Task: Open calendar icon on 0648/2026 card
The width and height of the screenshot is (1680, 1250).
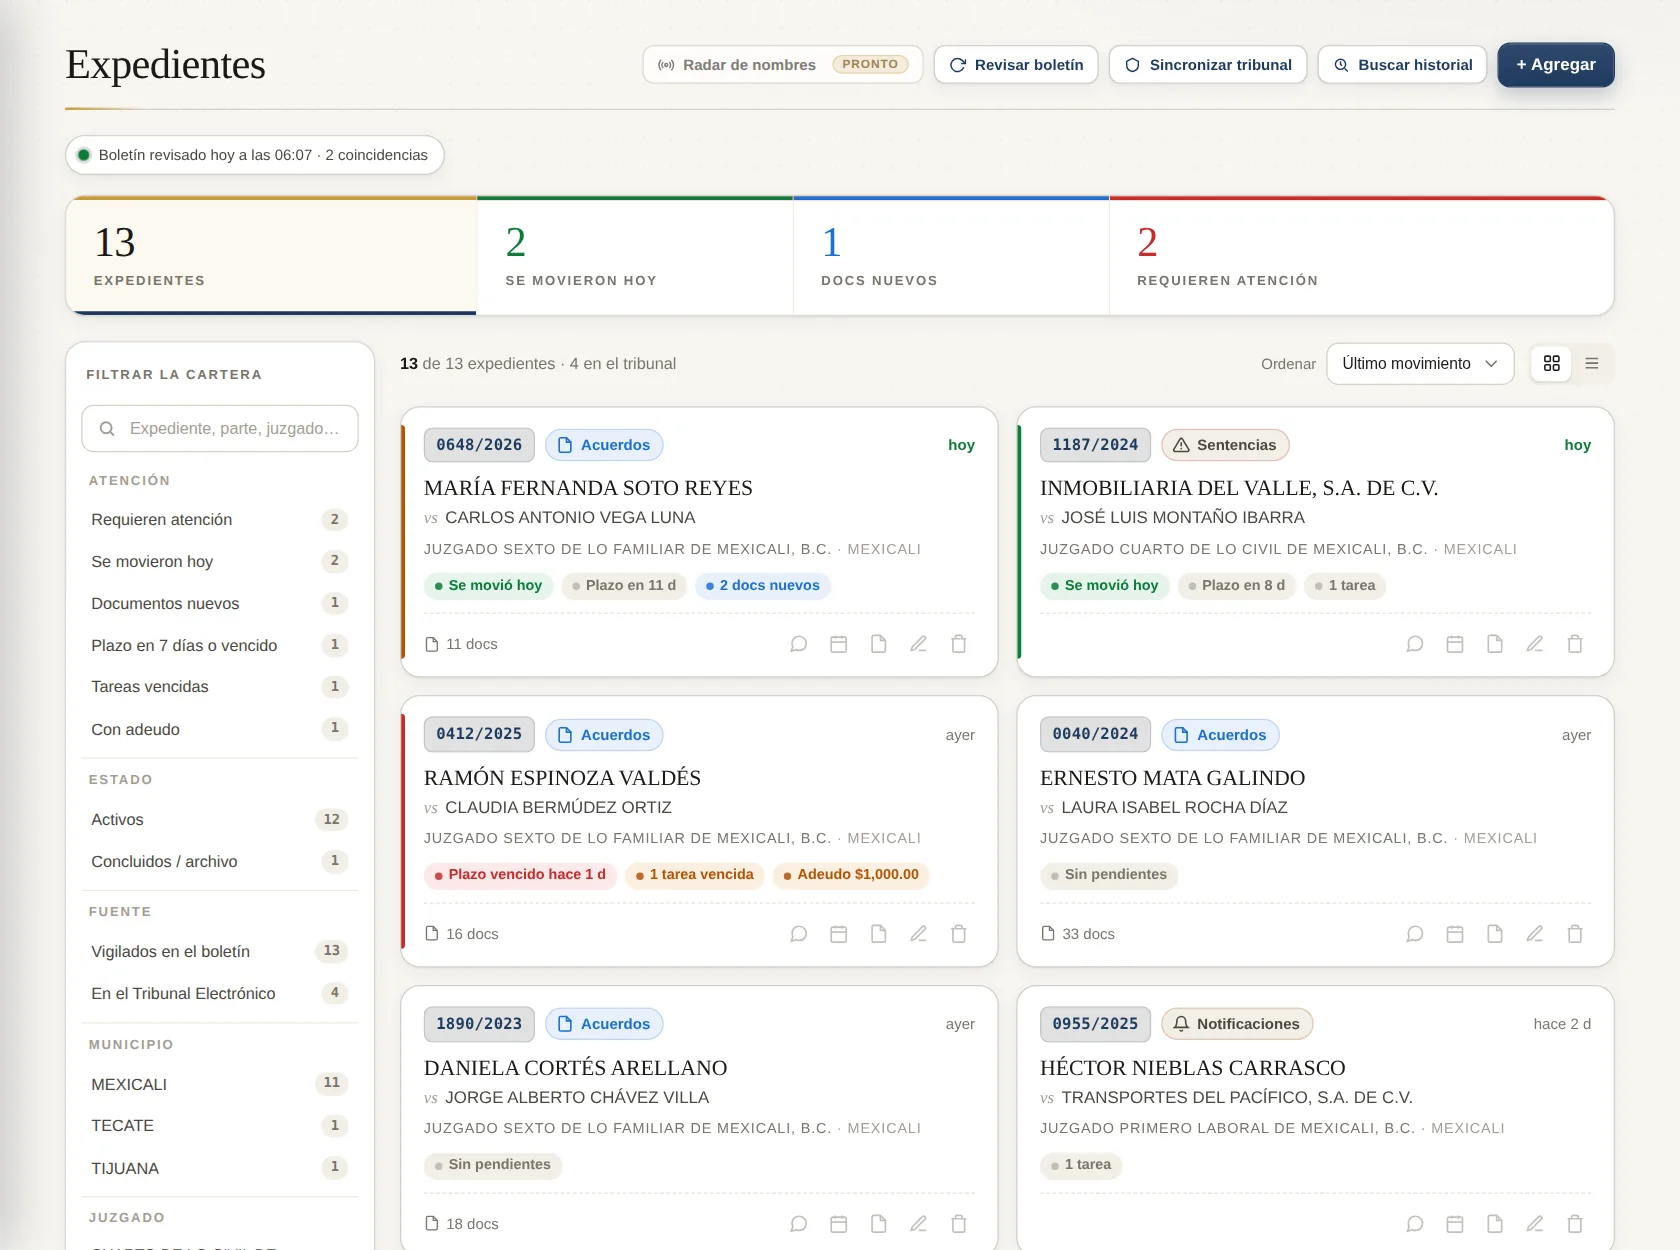Action: [838, 644]
